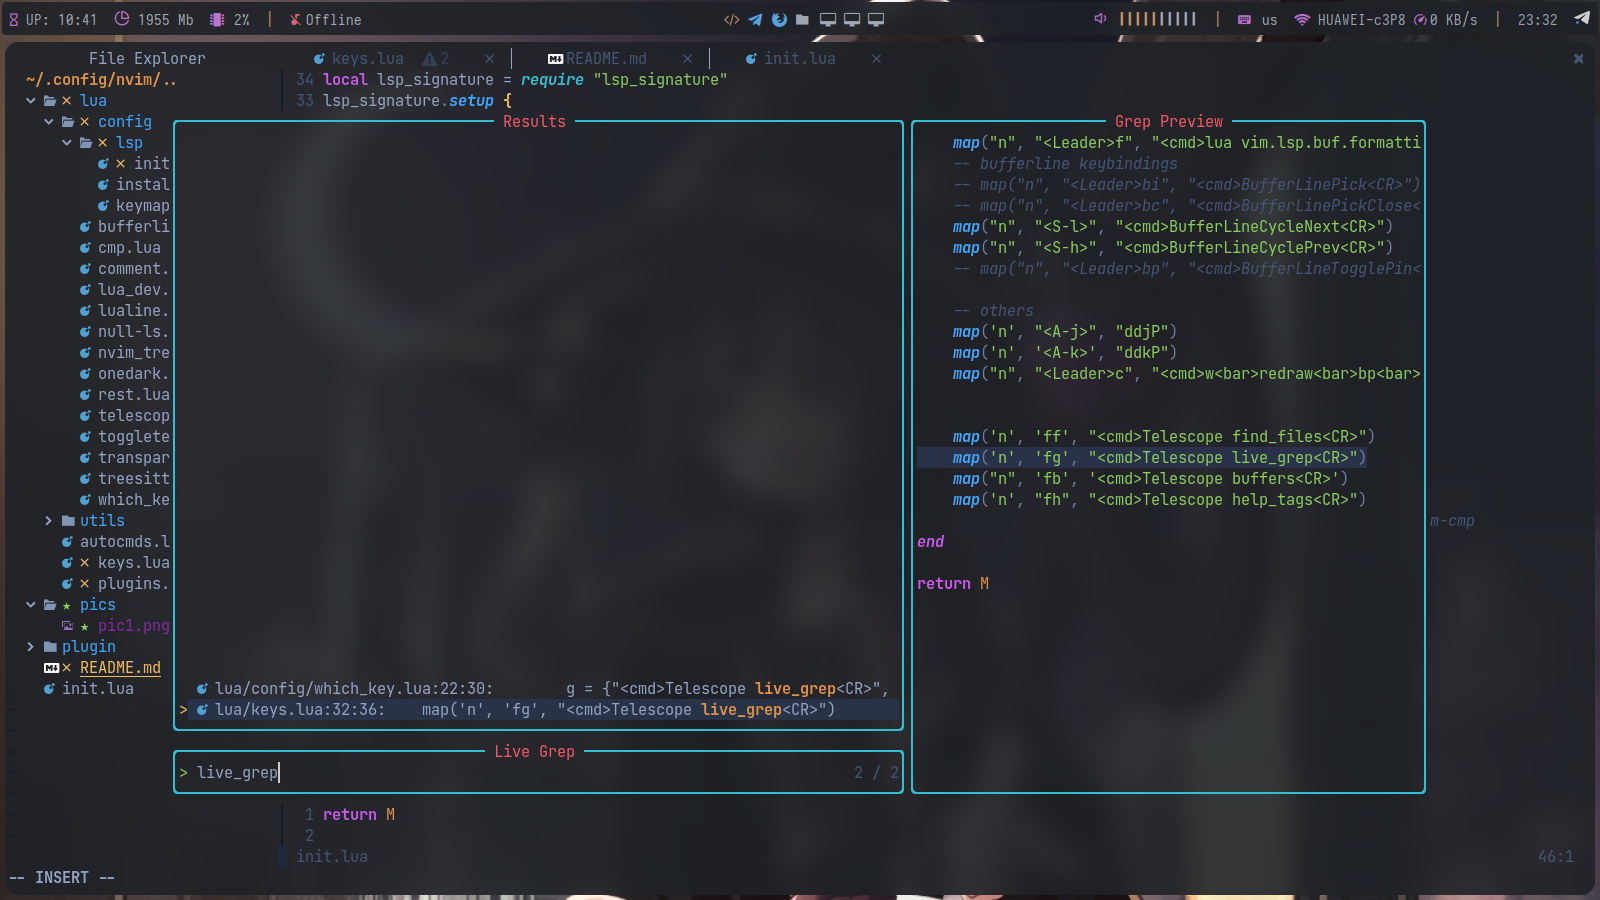Click the 46:1 cursor position indicator

(x=1555, y=857)
